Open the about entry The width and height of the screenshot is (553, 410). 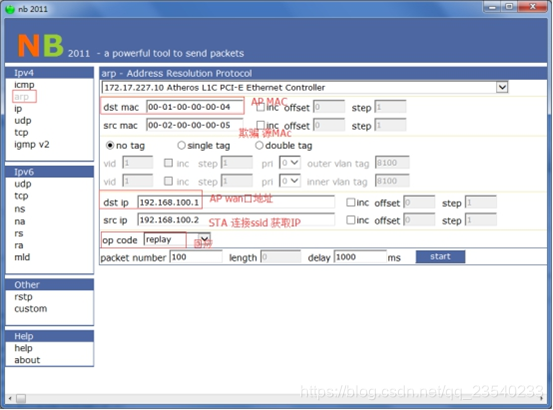pyautogui.click(x=27, y=360)
